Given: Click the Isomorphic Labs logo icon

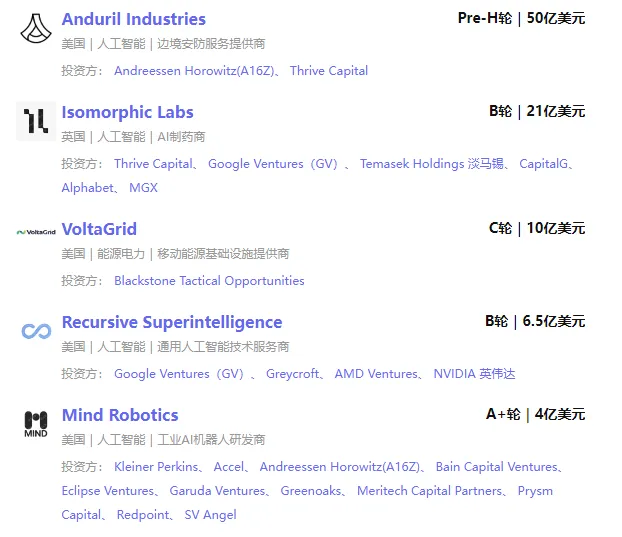Looking at the screenshot, I should coord(36,121).
